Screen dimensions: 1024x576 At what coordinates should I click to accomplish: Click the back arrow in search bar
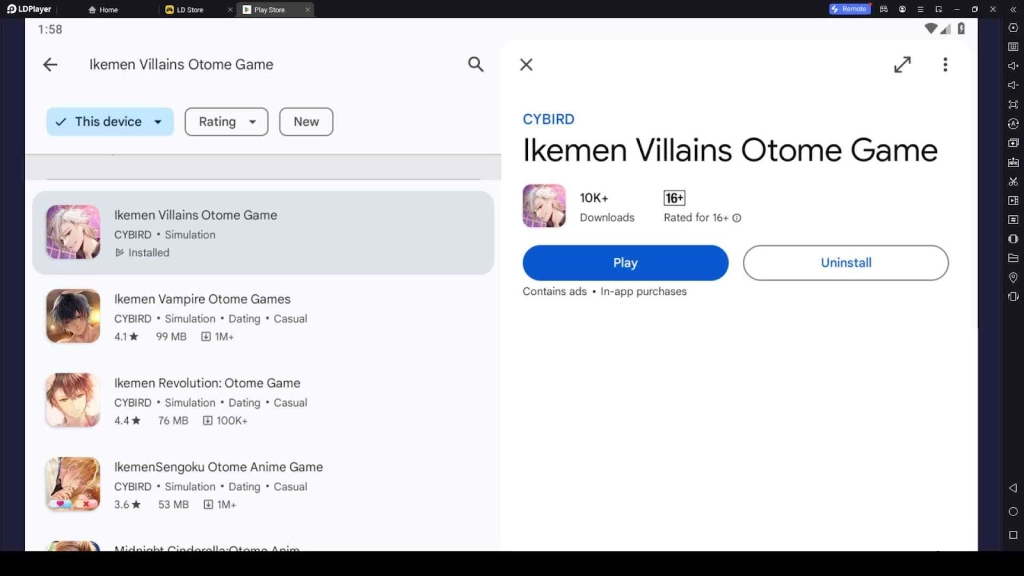tap(50, 65)
